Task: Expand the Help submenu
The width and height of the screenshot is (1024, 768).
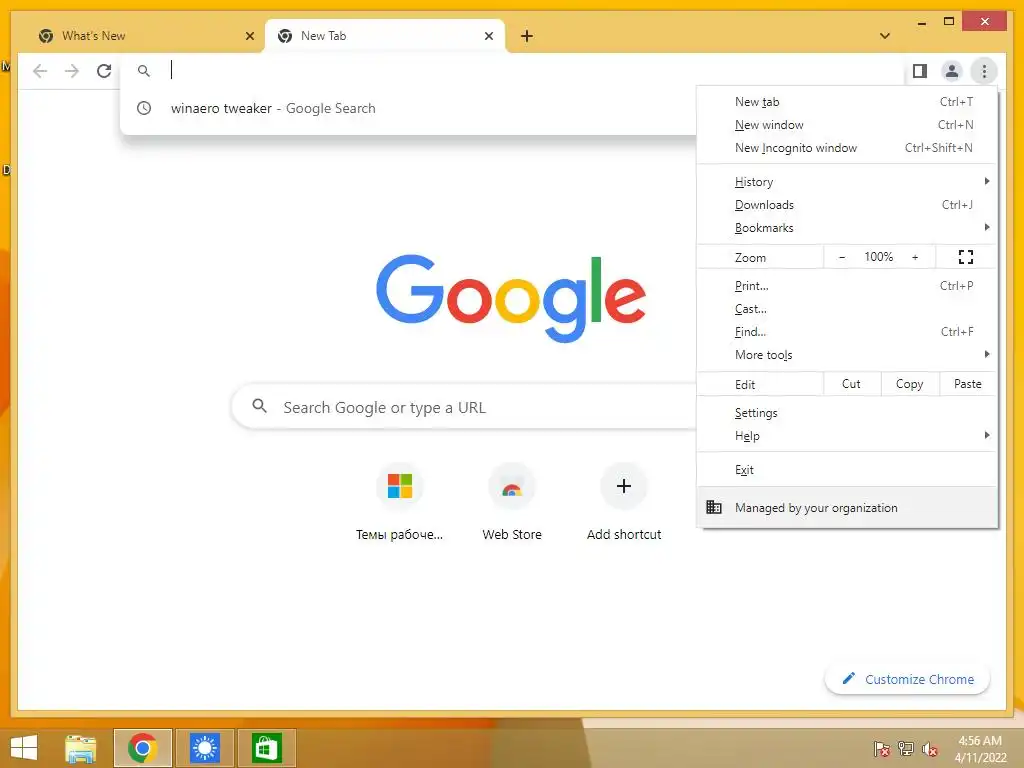Action: pyautogui.click(x=847, y=436)
